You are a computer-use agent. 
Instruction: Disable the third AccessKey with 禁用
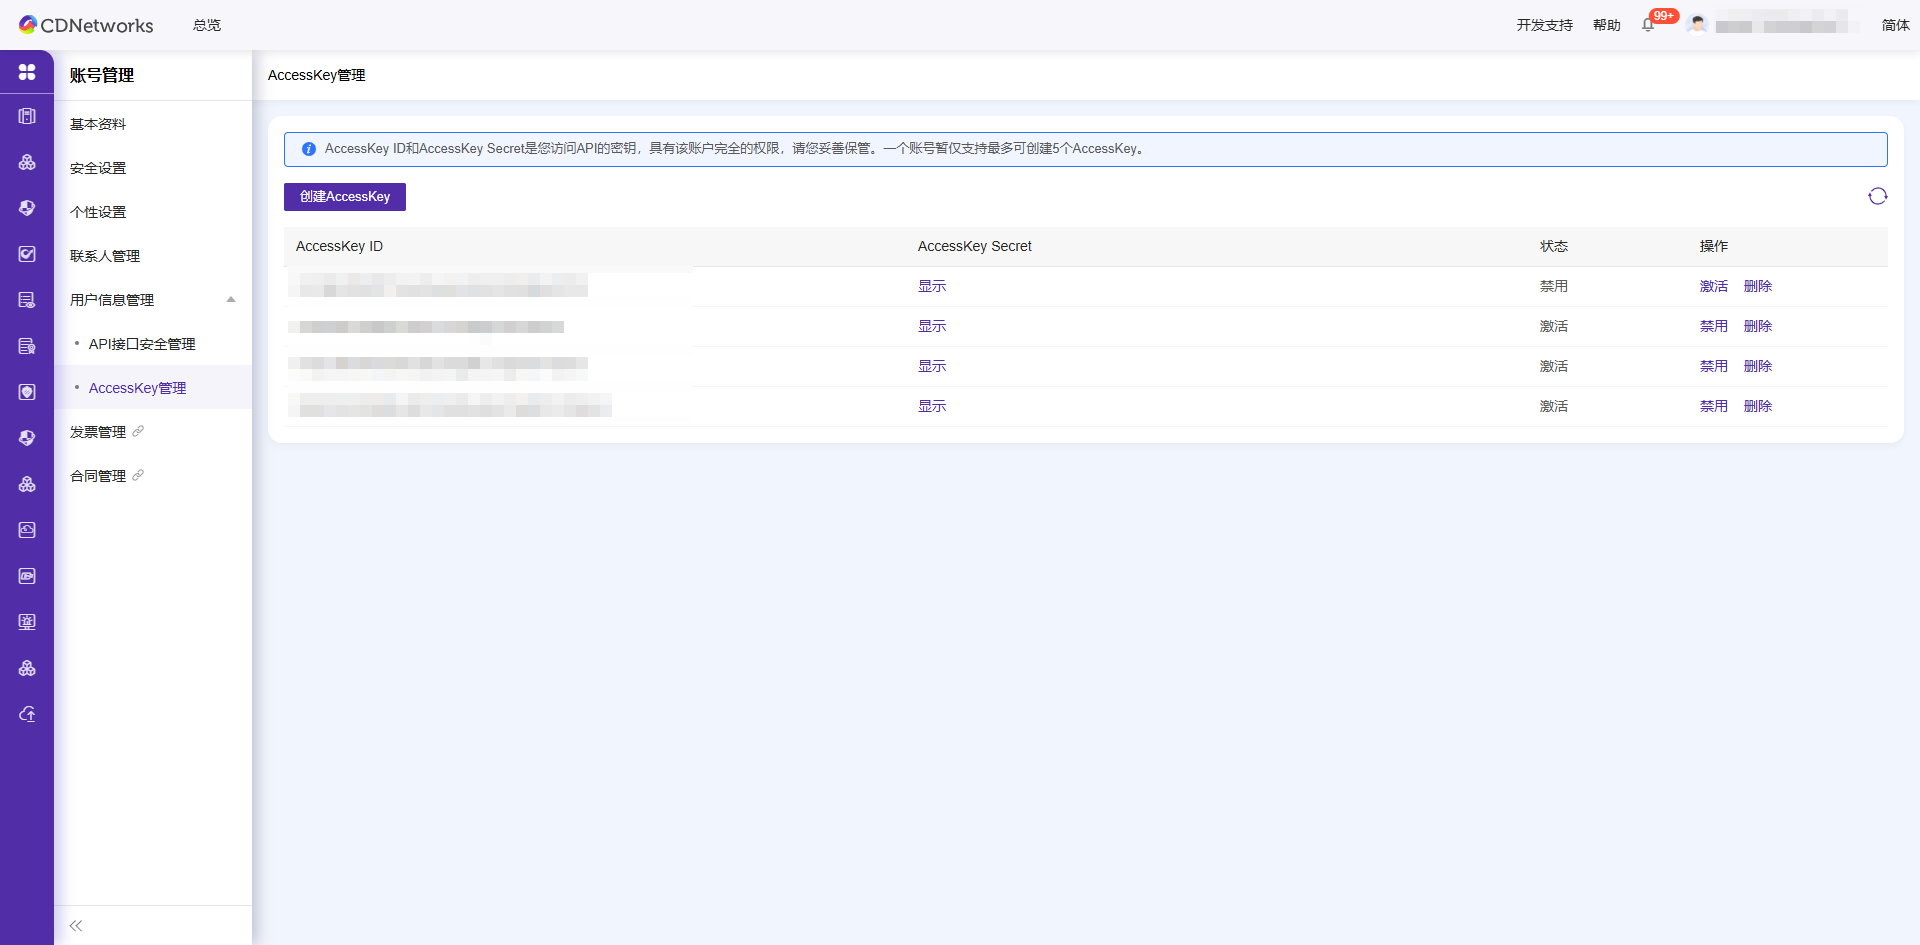[x=1713, y=366]
